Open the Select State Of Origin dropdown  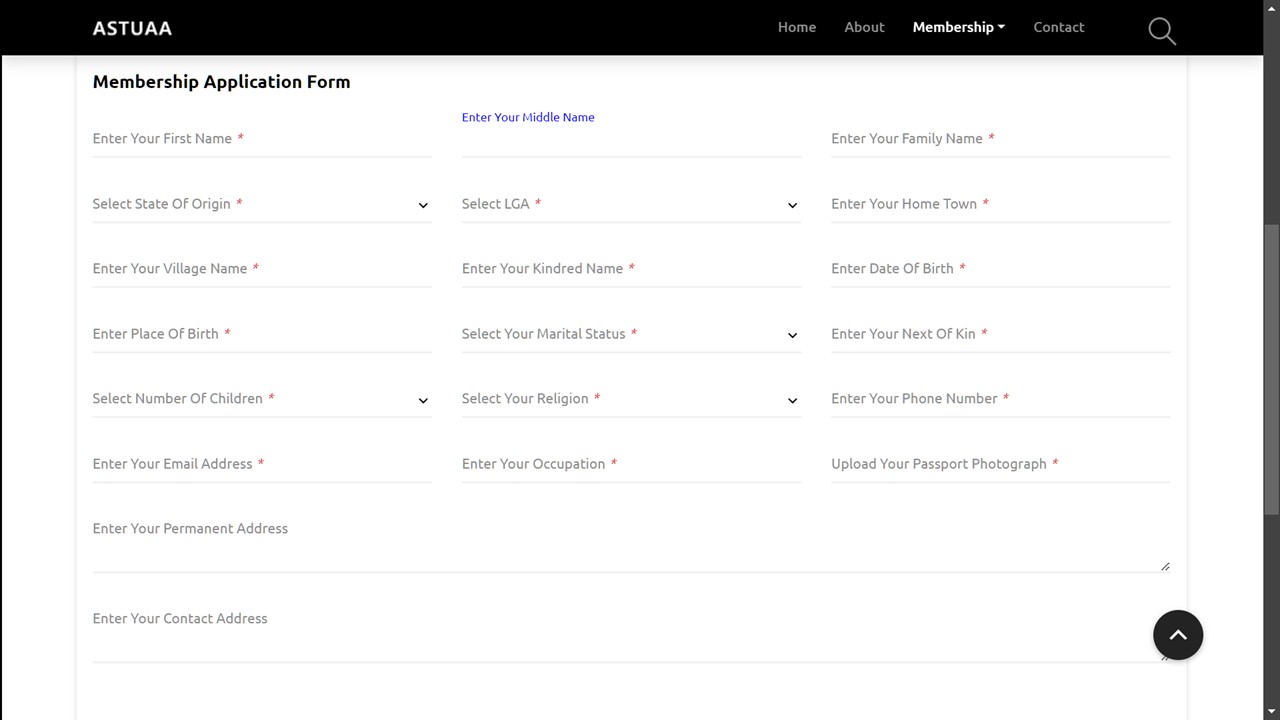click(262, 204)
